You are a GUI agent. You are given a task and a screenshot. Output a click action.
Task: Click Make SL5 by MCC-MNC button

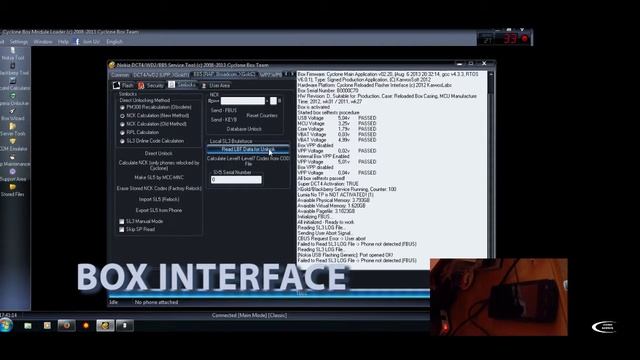click(159, 178)
